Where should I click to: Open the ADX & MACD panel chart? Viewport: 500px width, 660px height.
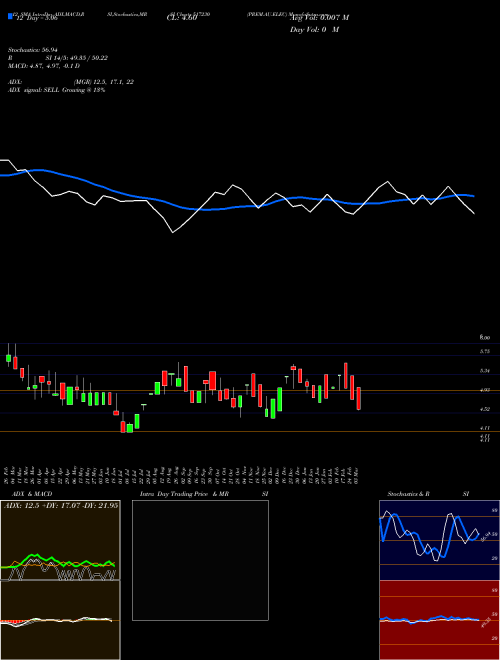coord(60,540)
